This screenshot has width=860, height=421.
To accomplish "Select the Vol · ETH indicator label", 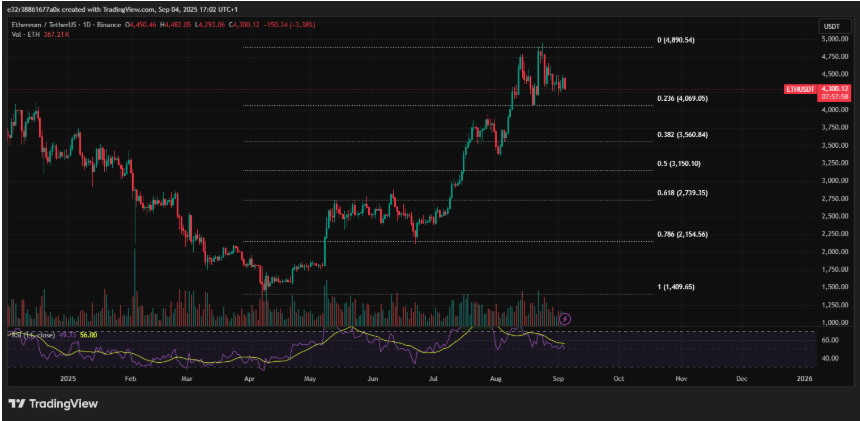I will click(x=24, y=34).
